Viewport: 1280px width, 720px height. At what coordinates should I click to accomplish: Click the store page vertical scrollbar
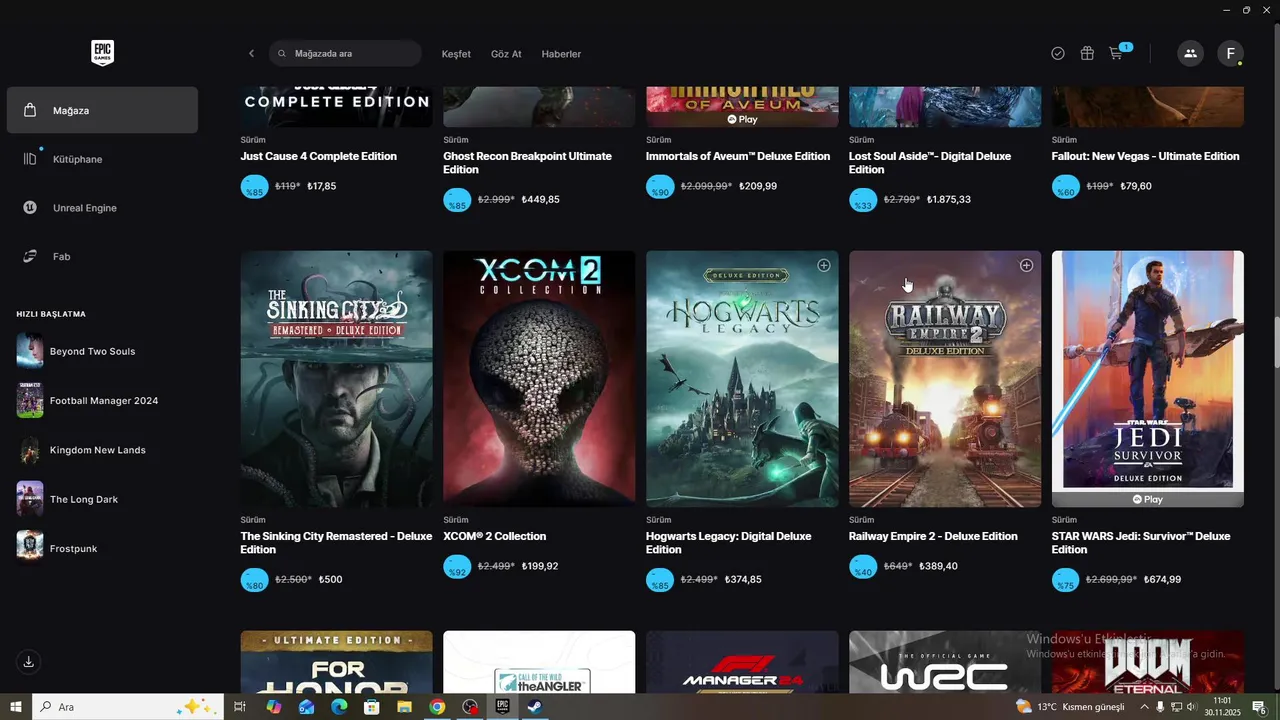click(x=1275, y=345)
